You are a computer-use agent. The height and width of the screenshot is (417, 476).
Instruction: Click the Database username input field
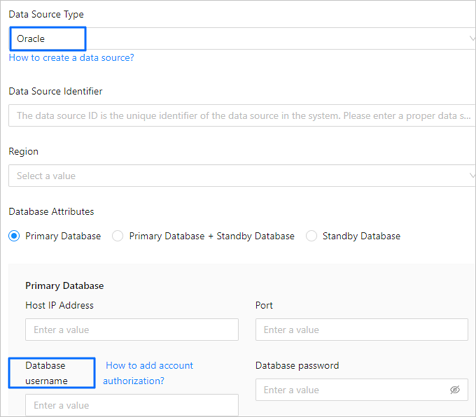tap(132, 405)
